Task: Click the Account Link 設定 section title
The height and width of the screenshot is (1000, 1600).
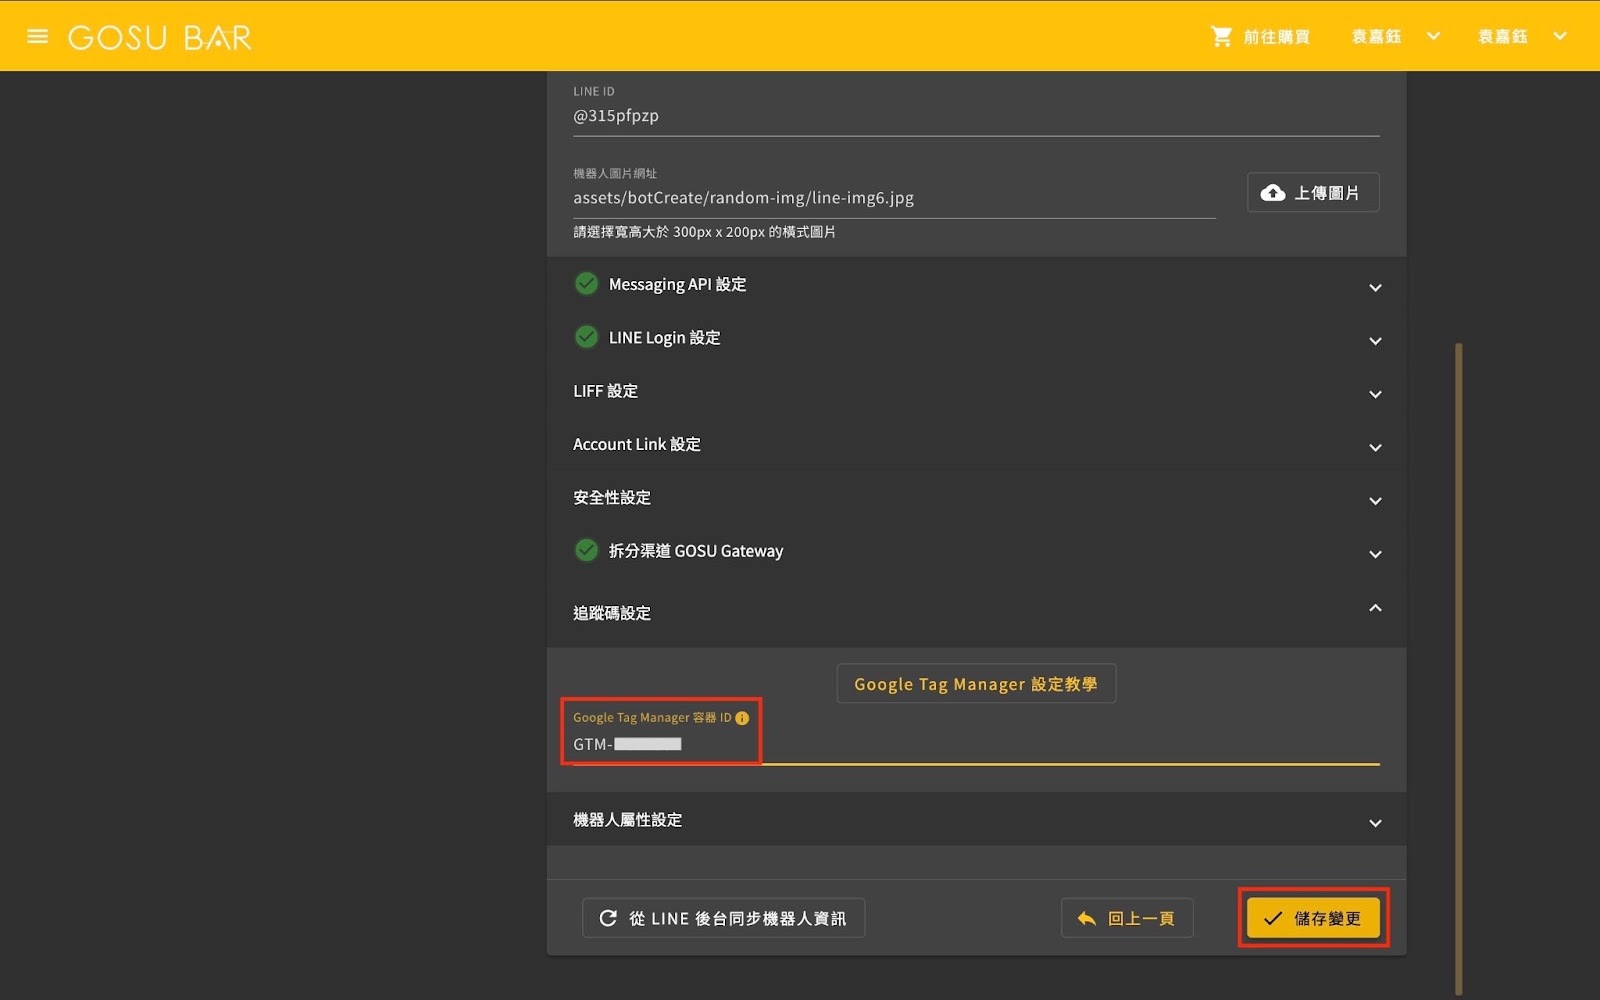Action: coord(637,444)
